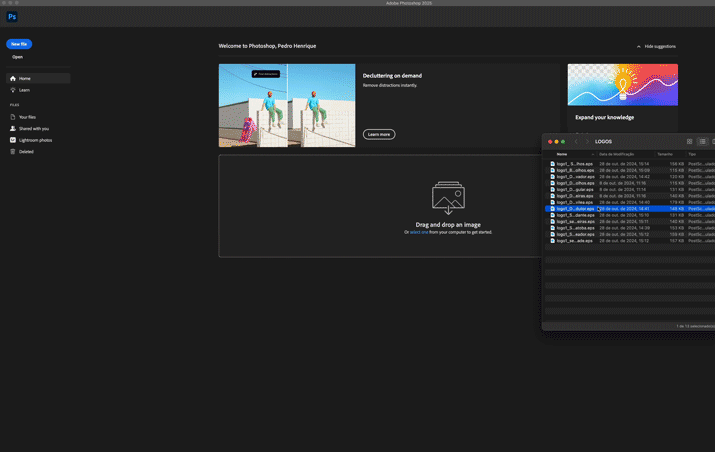Click Learn more about Decluttering

(x=379, y=135)
